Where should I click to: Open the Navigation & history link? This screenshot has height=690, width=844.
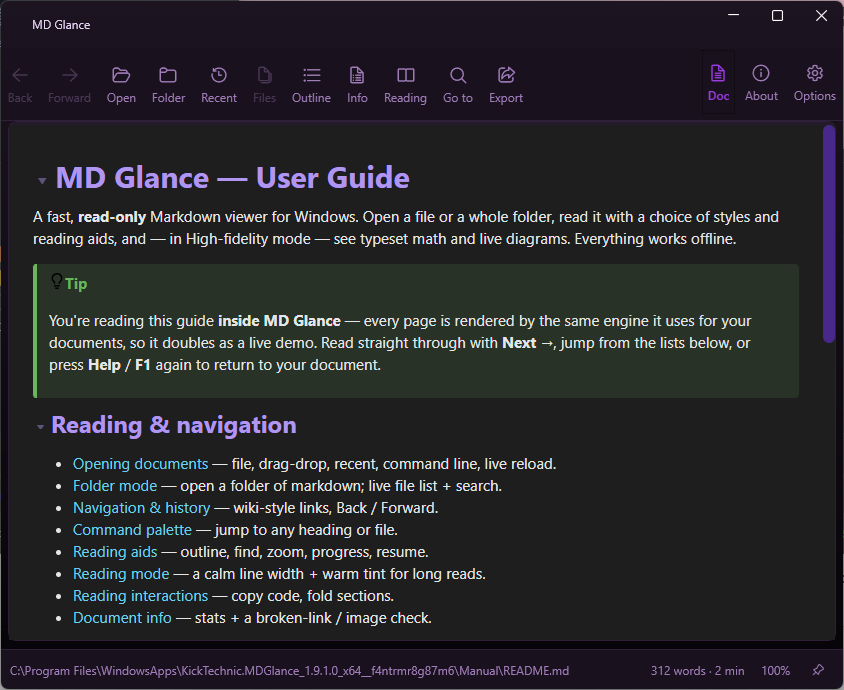pos(142,508)
